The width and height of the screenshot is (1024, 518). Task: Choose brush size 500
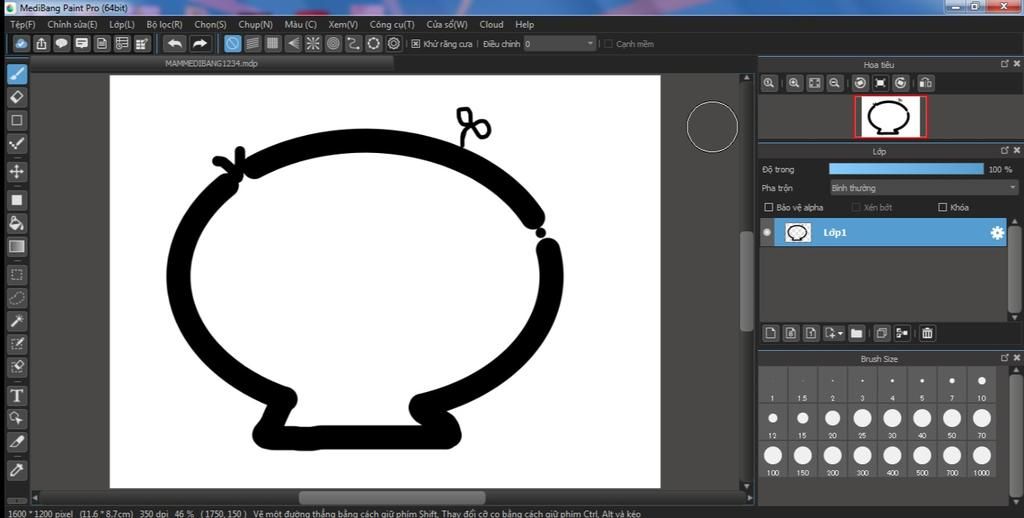coord(922,460)
